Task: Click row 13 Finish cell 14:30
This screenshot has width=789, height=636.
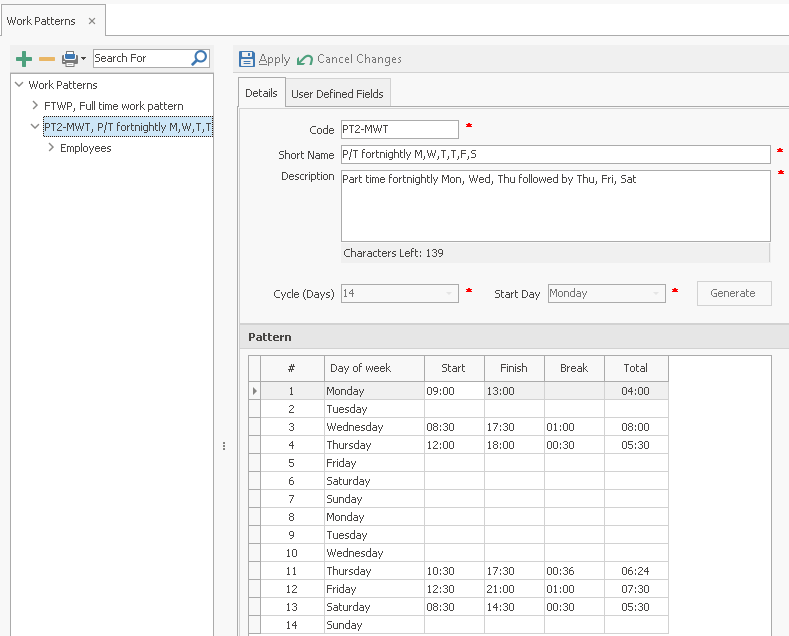Action: click(x=514, y=607)
